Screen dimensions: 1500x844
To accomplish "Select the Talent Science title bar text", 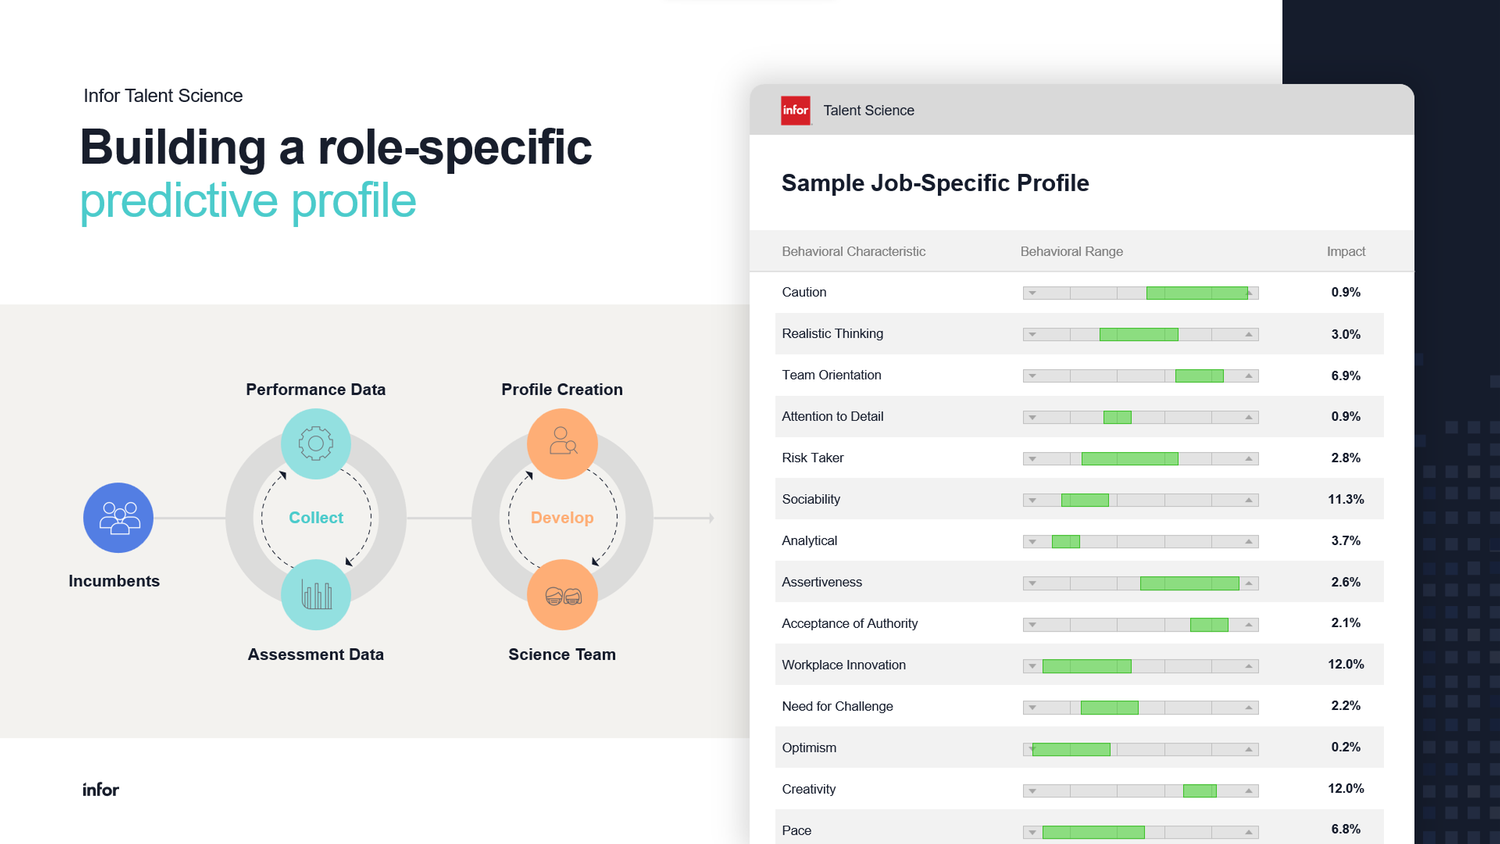I will (x=868, y=110).
